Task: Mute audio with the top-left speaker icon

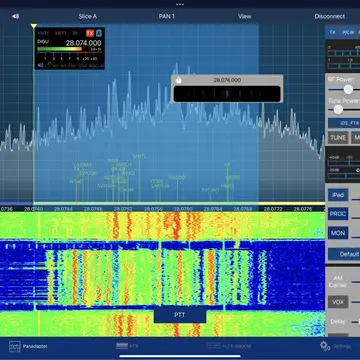Action: [x=15, y=16]
